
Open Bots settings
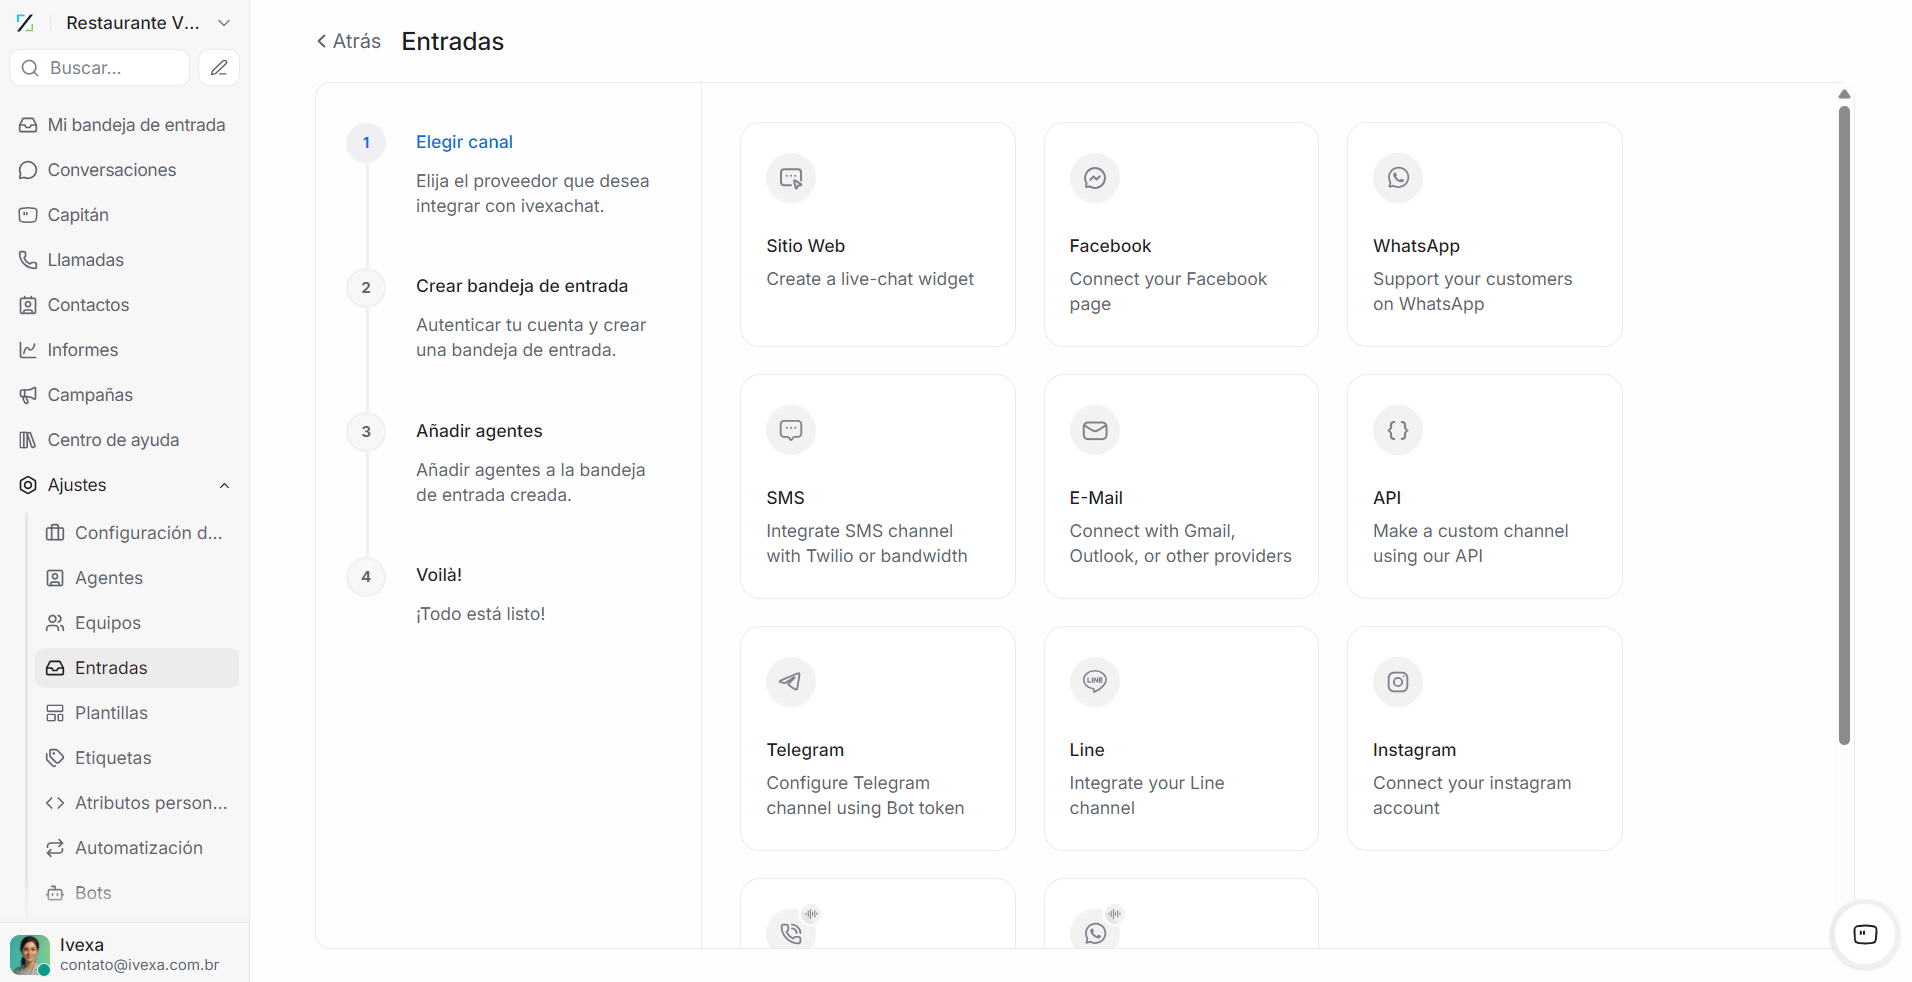point(137,893)
